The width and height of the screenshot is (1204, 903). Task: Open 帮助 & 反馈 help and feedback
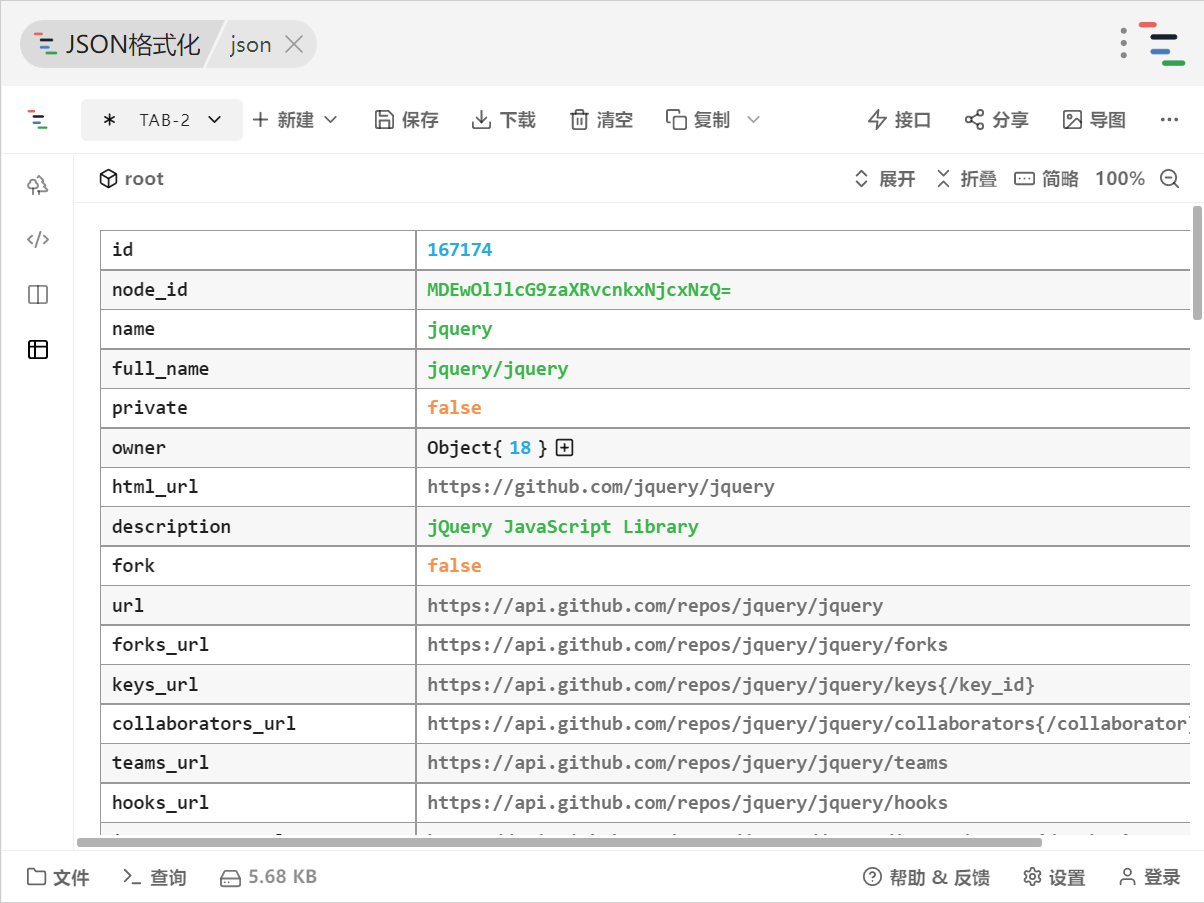pos(926,877)
